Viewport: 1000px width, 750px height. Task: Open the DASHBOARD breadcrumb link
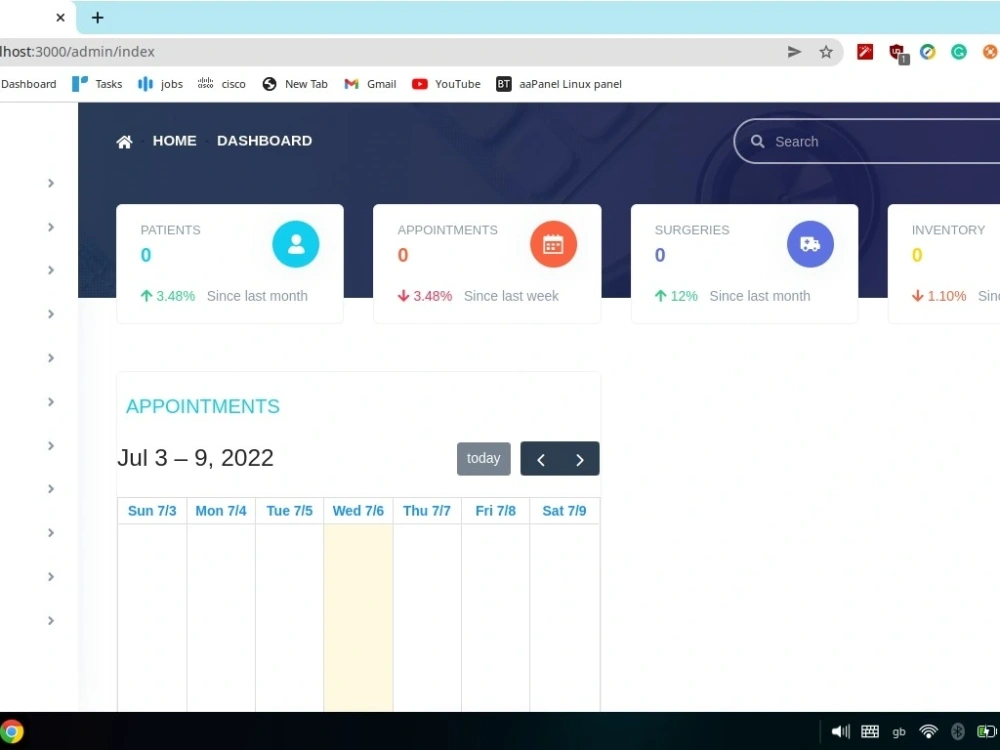point(264,141)
